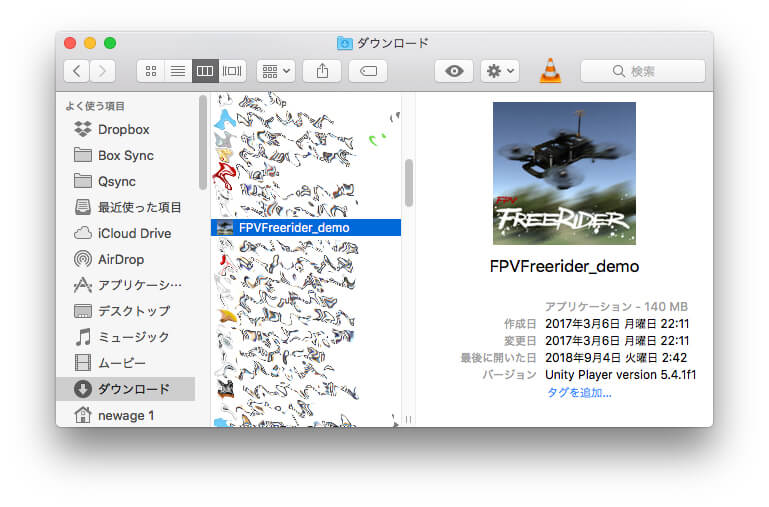Screen dimensions: 769x507
Task: Click the FPV Freerider preview thumbnail
Action: tap(563, 173)
